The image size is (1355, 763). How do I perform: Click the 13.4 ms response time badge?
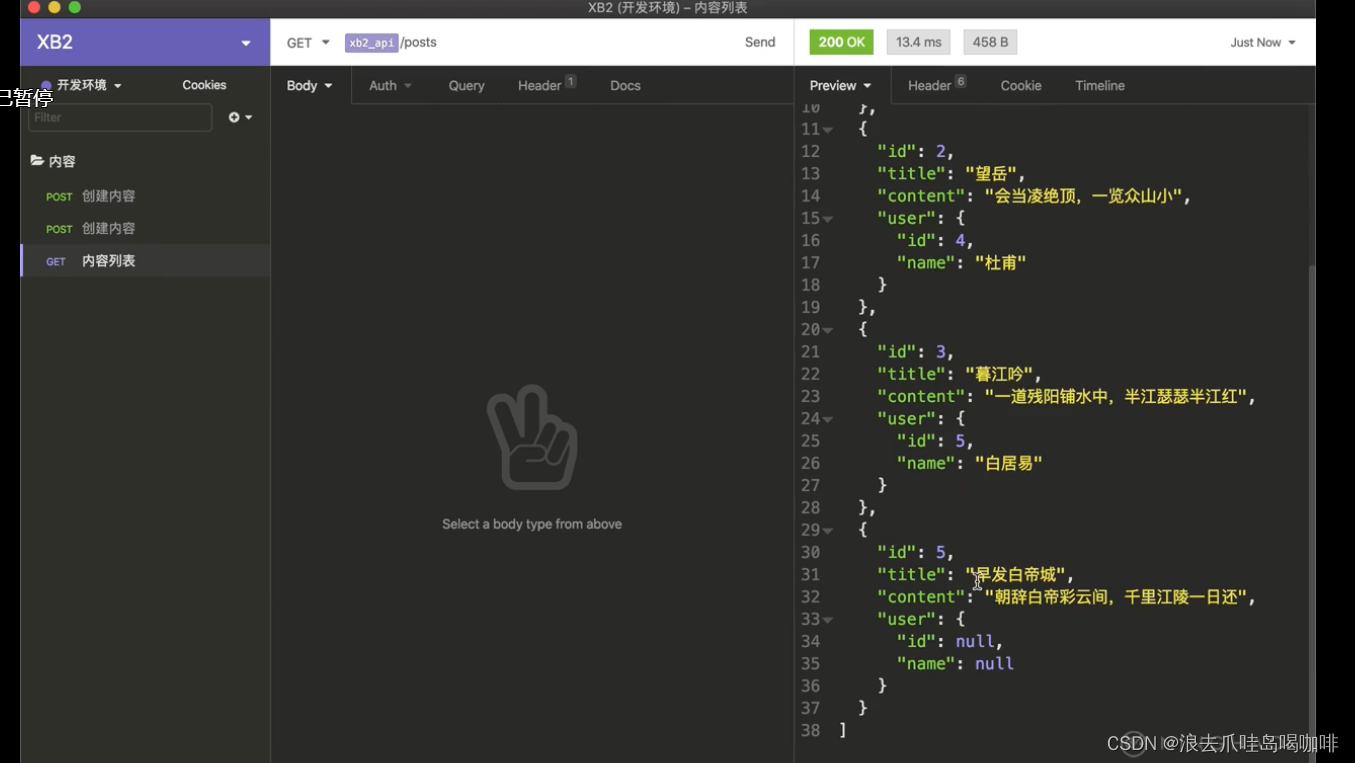[x=918, y=42]
